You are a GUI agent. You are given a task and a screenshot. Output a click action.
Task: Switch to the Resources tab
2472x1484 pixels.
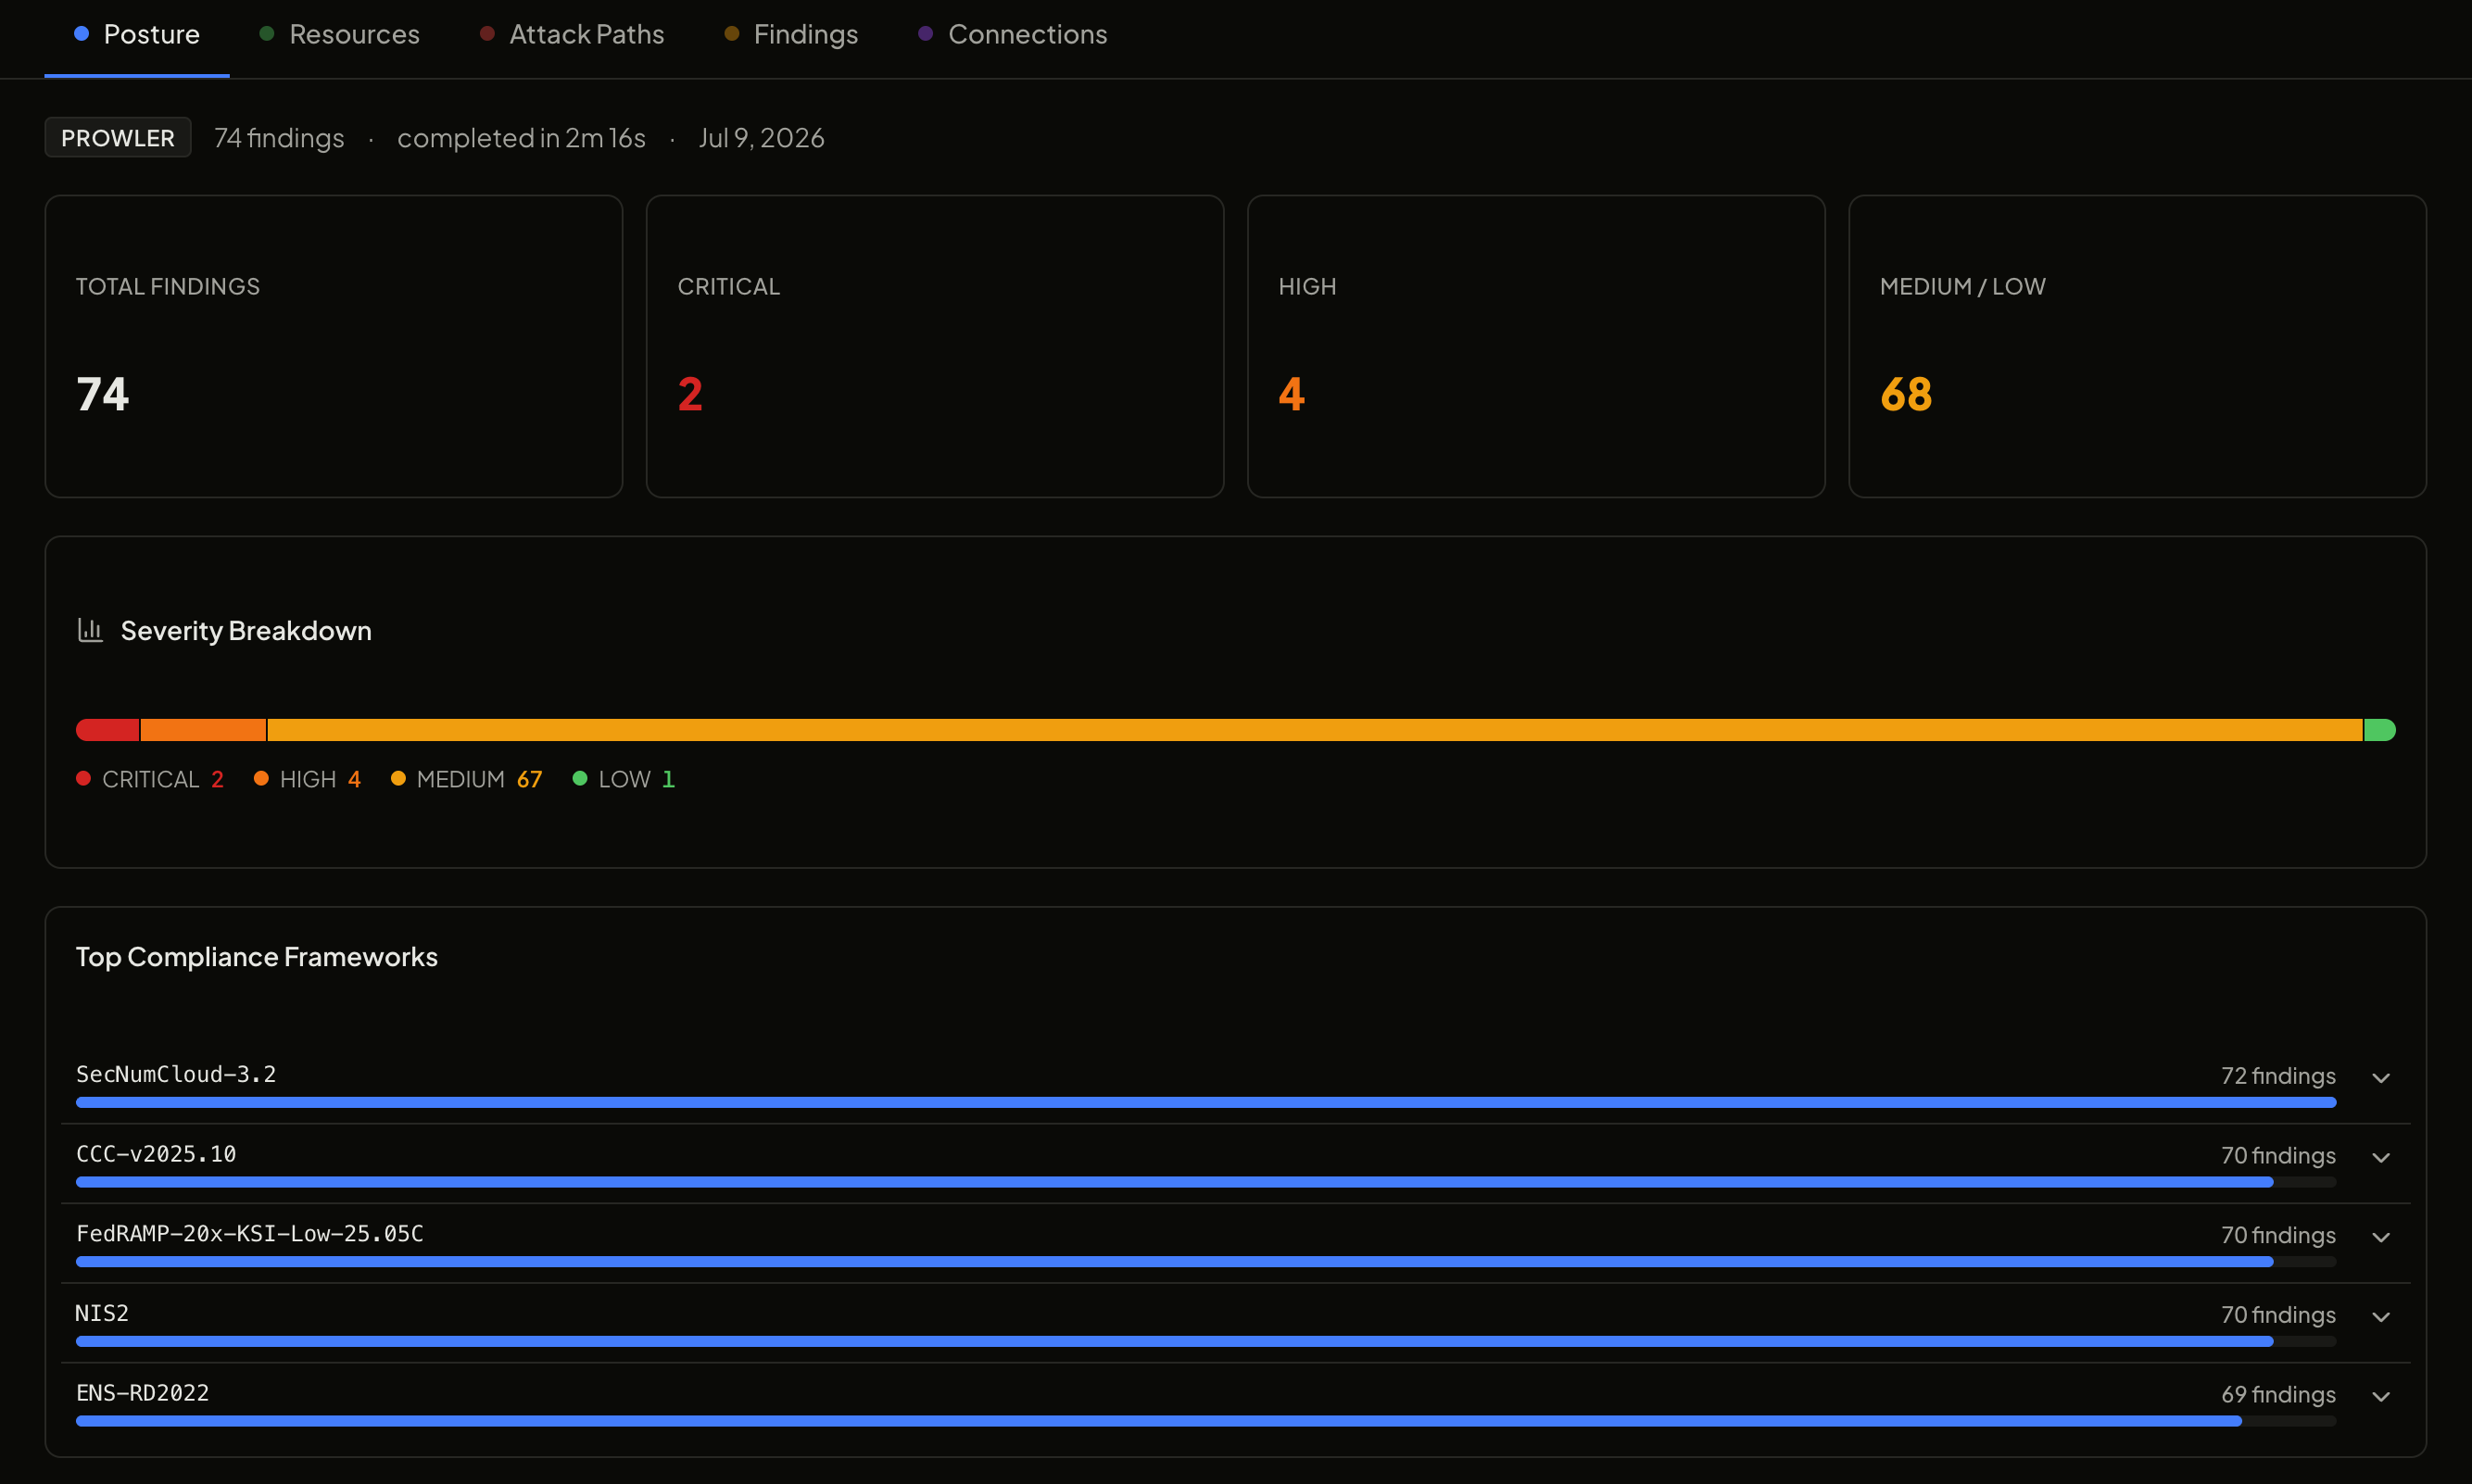[340, 35]
